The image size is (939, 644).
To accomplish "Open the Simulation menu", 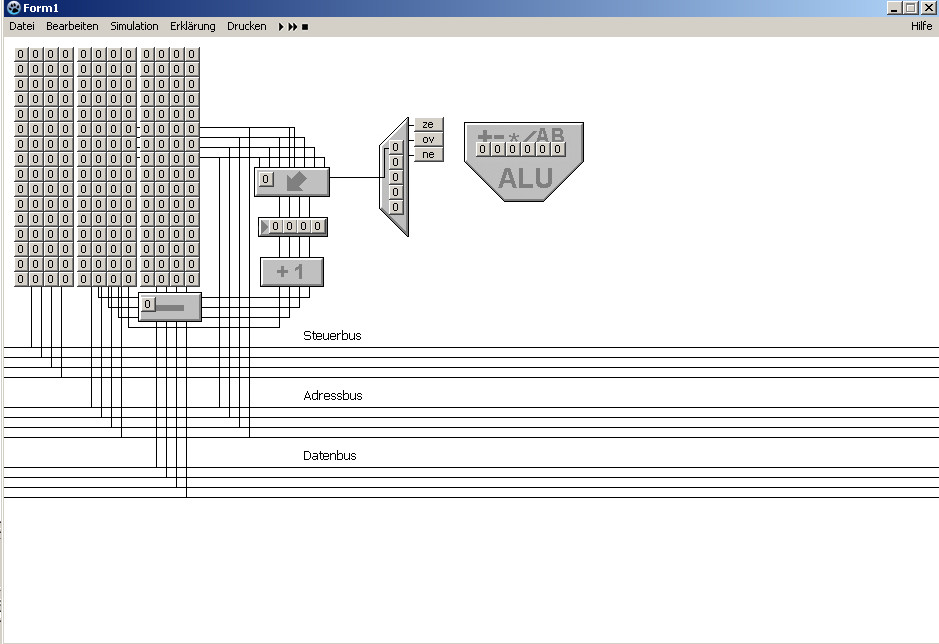I will 134,27.
